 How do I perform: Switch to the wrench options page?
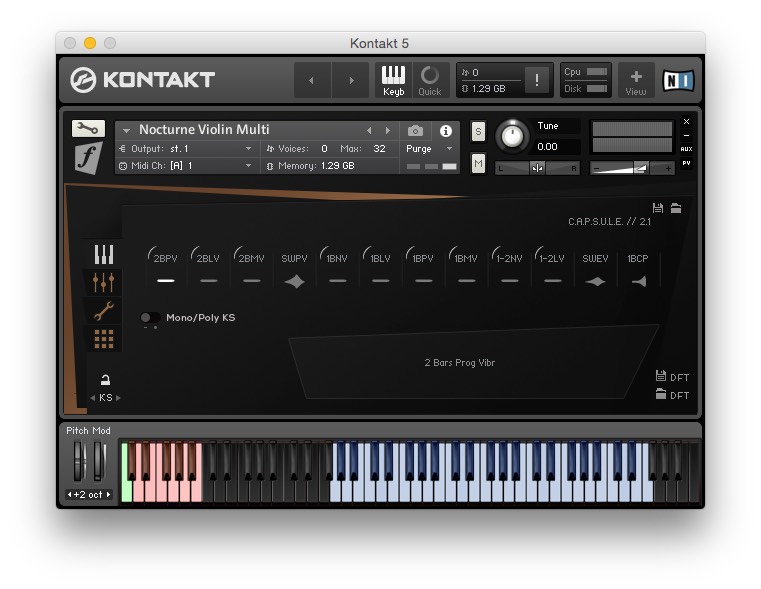pos(104,311)
